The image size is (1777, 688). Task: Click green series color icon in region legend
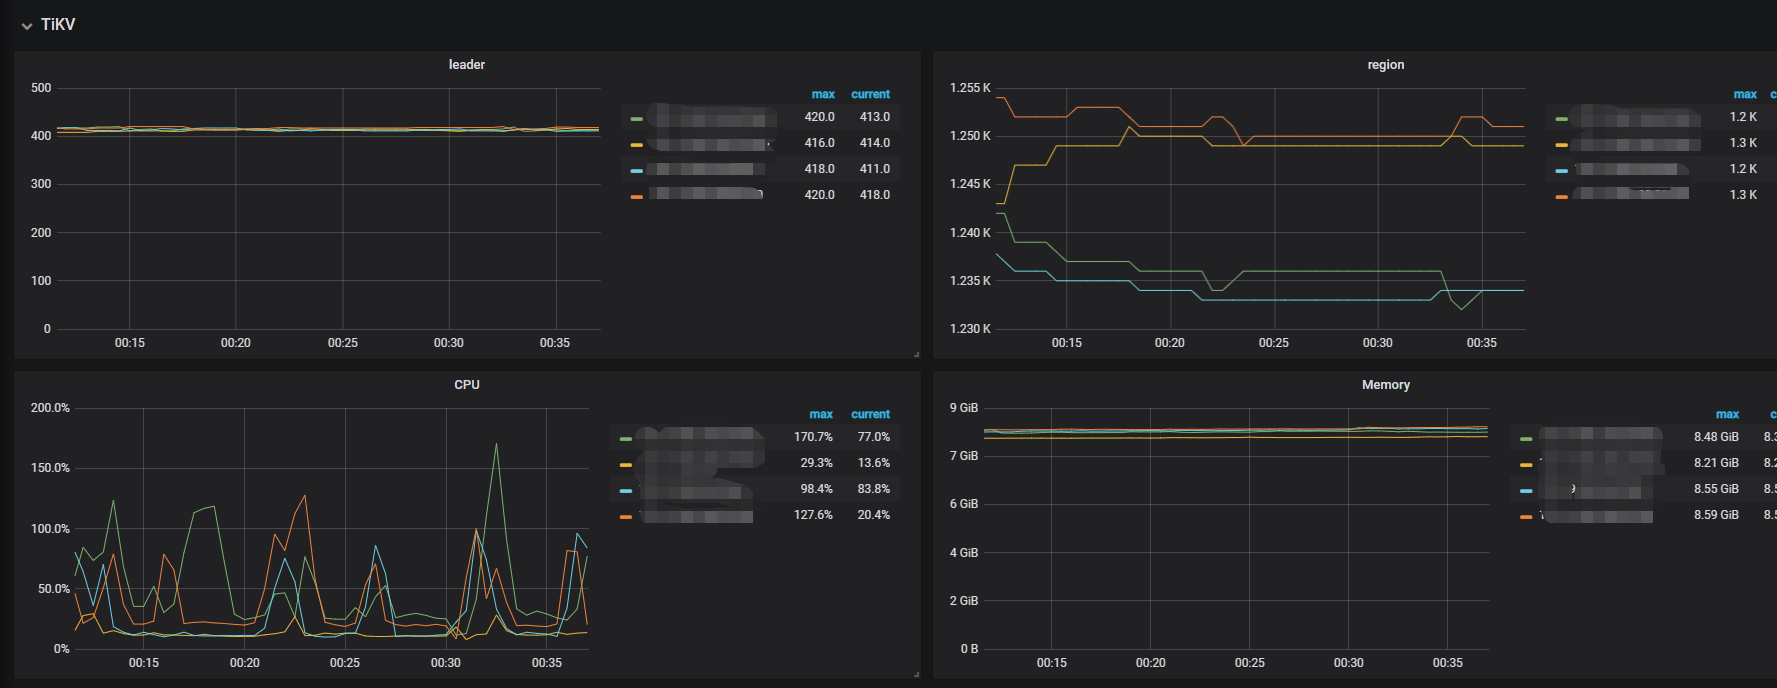click(x=1561, y=119)
